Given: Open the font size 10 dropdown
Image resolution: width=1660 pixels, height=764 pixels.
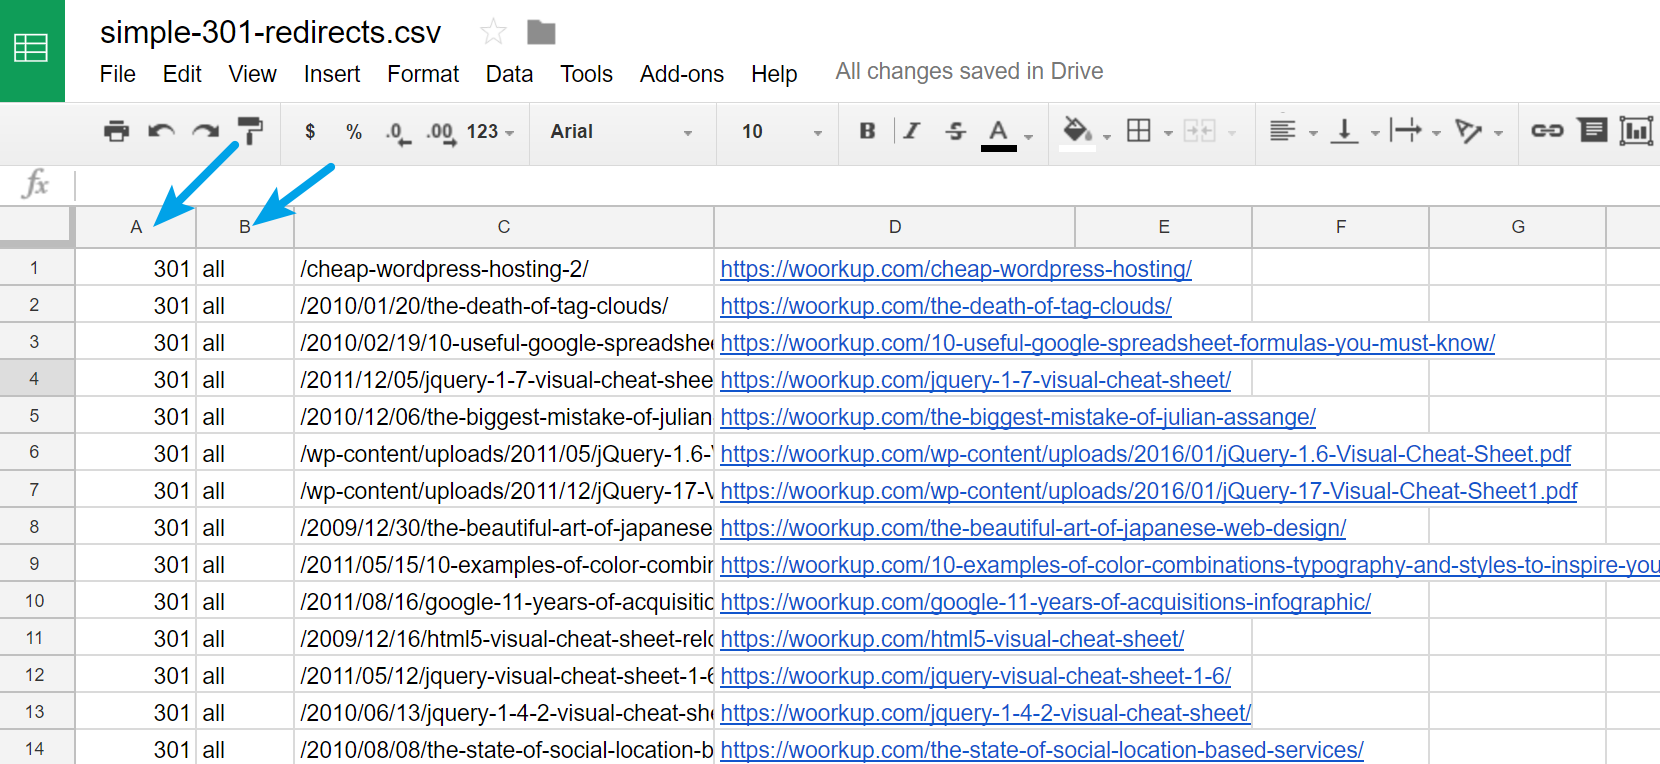Looking at the screenshot, I should (x=782, y=132).
